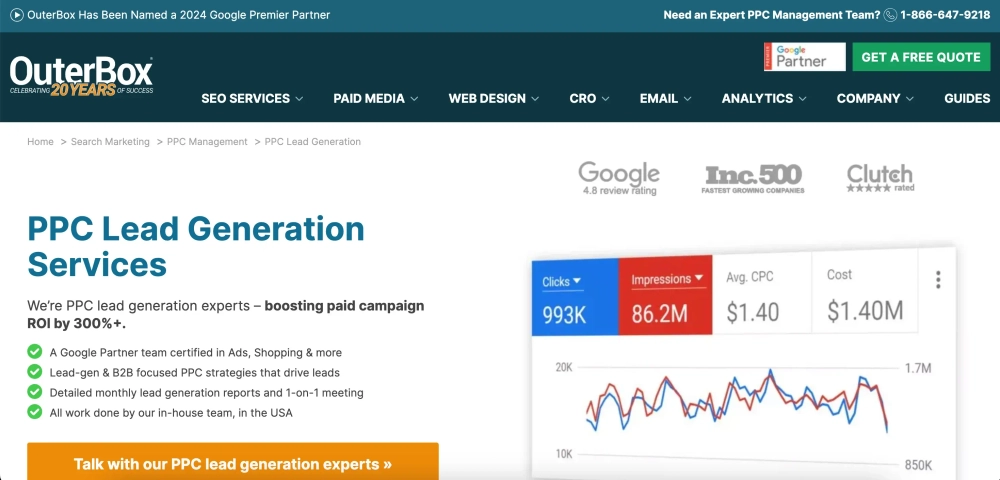Click the PPC Lead Generation breadcrumb text
1000x480 pixels.
click(x=312, y=142)
